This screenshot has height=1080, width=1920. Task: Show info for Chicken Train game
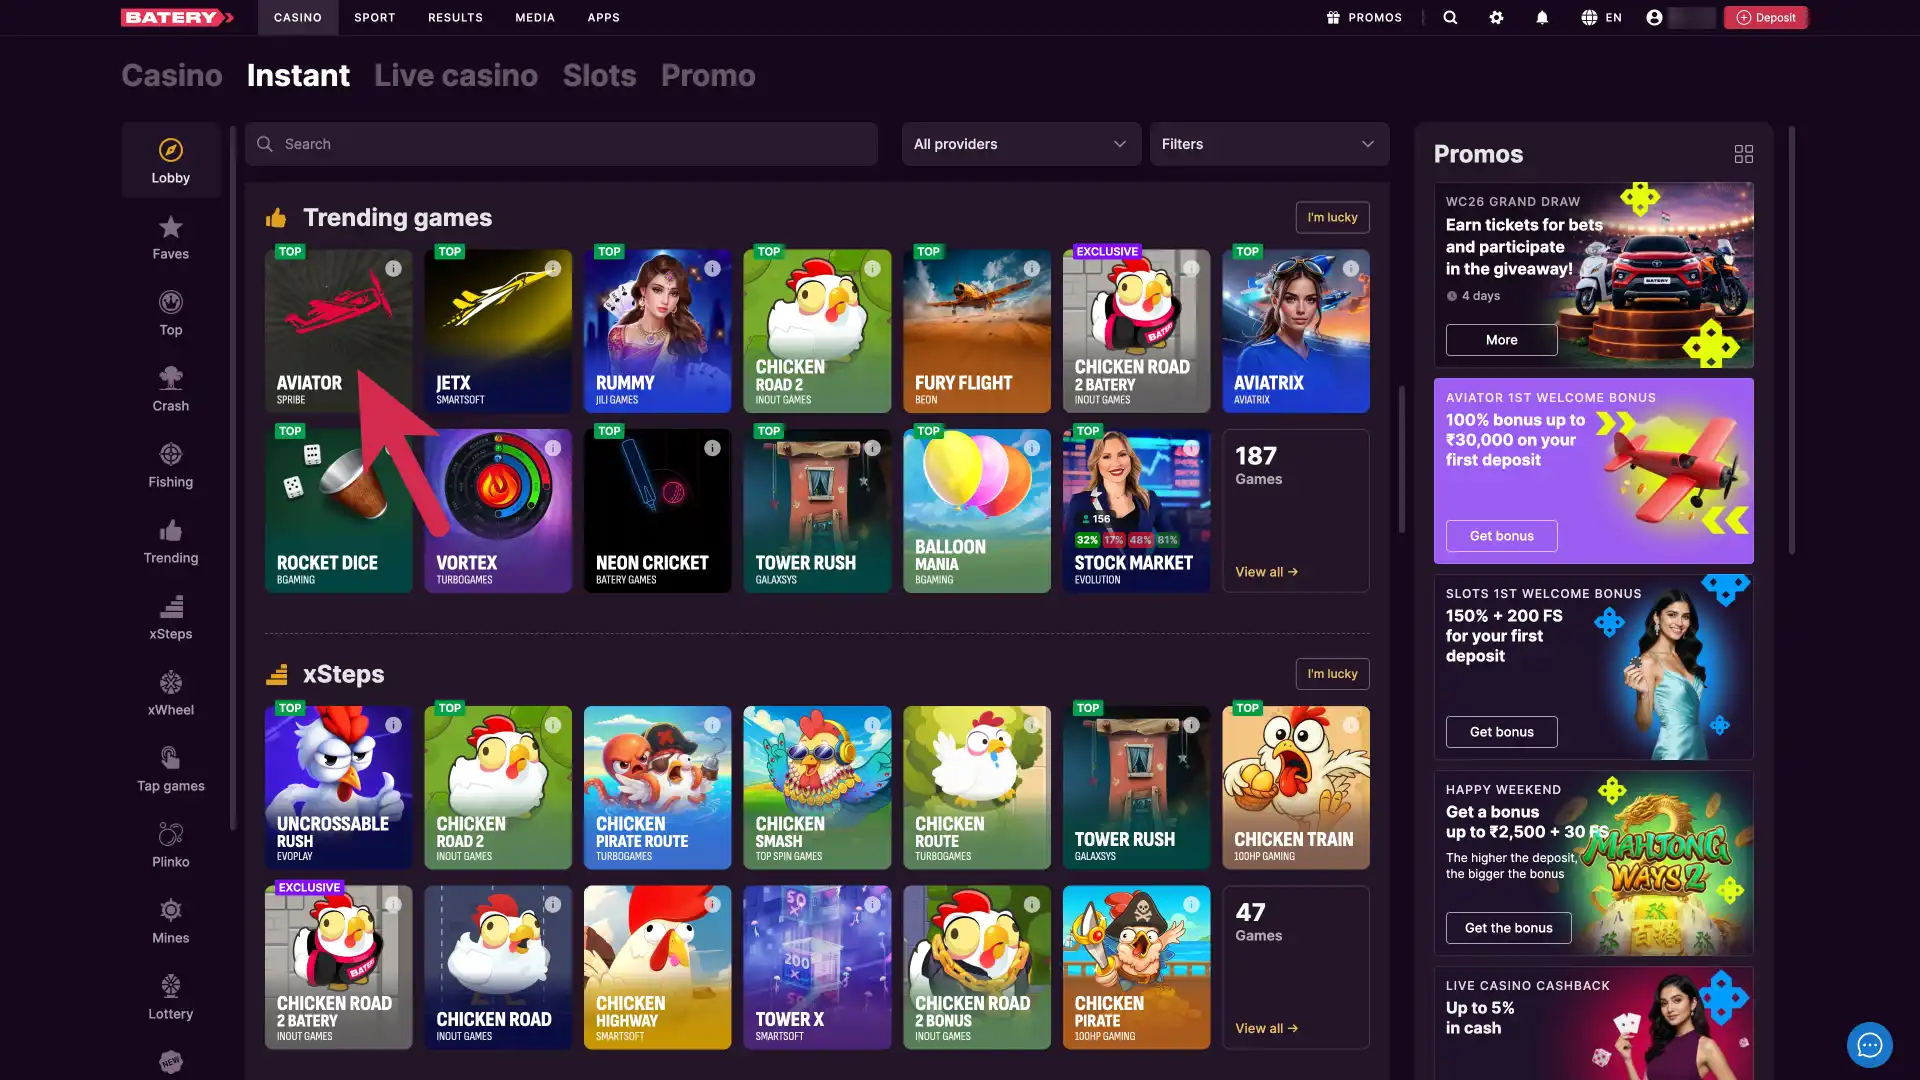[1351, 725]
